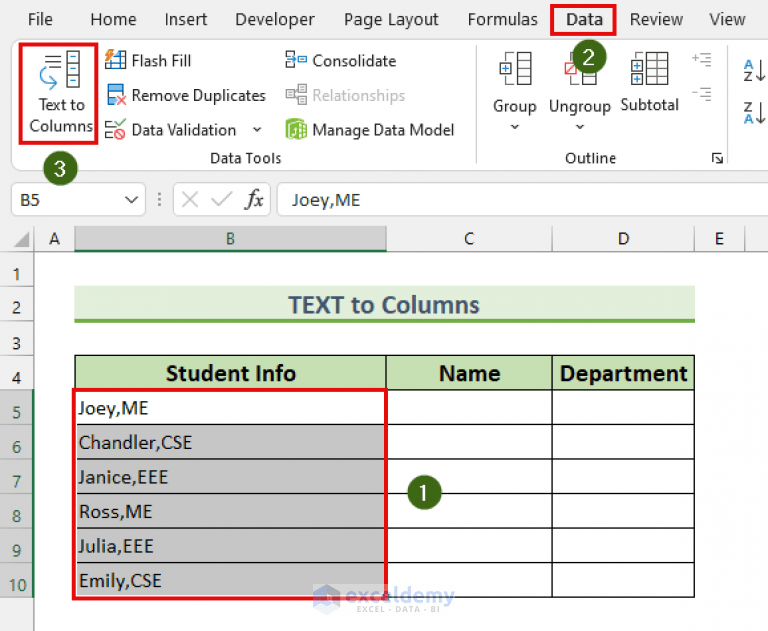This screenshot has width=768, height=631.
Task: Open the View tab
Action: tap(727, 20)
